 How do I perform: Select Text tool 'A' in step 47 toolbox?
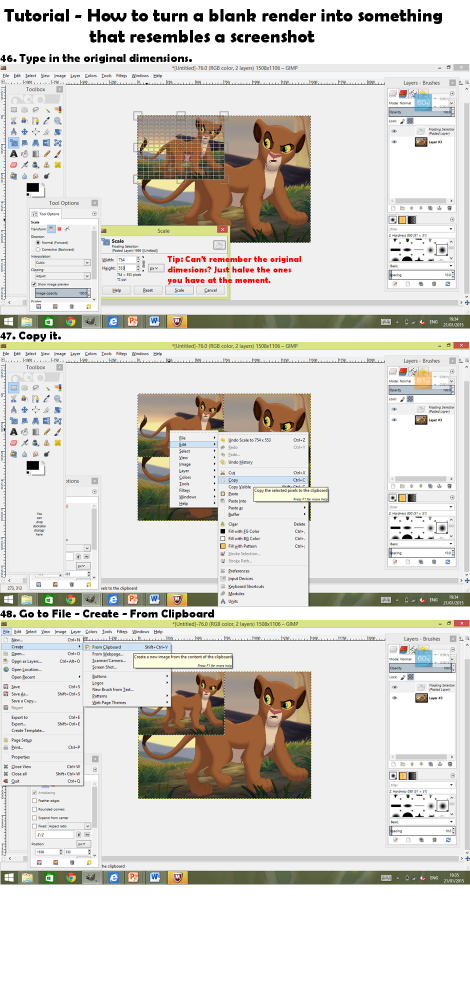point(14,432)
